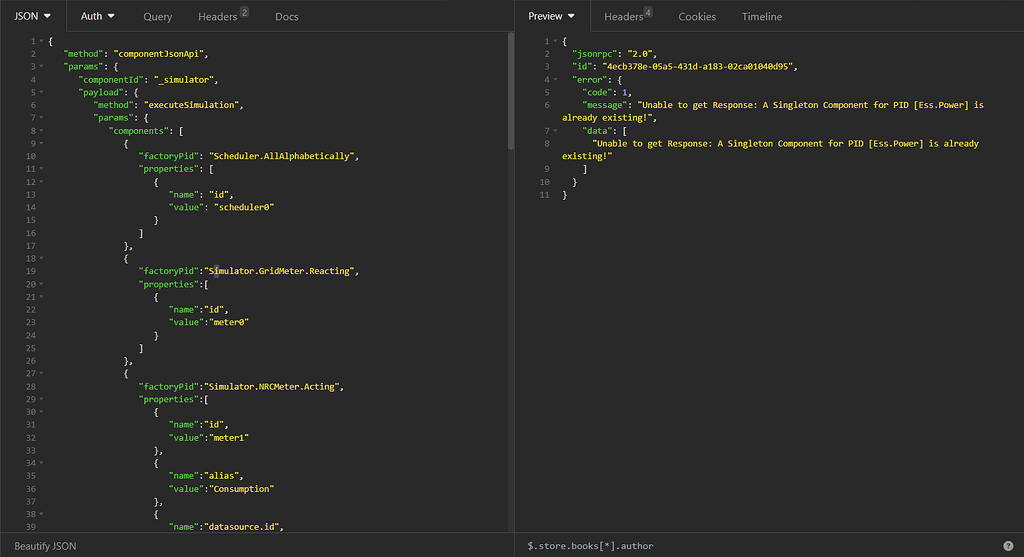Click the "componentId" key in request

tap(110, 80)
